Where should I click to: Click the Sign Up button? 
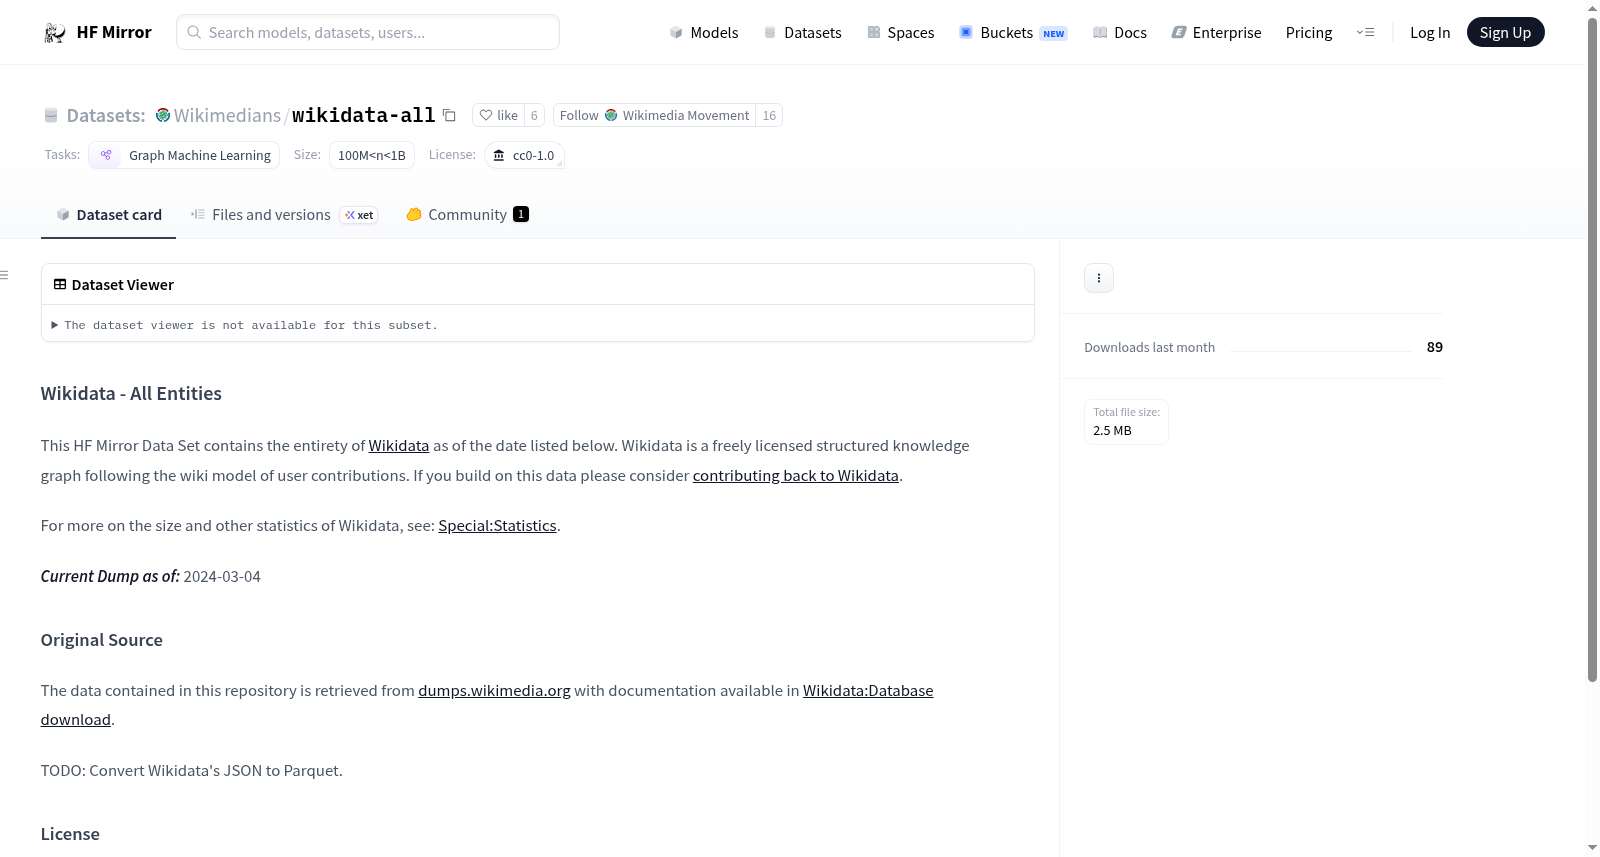[x=1505, y=33]
